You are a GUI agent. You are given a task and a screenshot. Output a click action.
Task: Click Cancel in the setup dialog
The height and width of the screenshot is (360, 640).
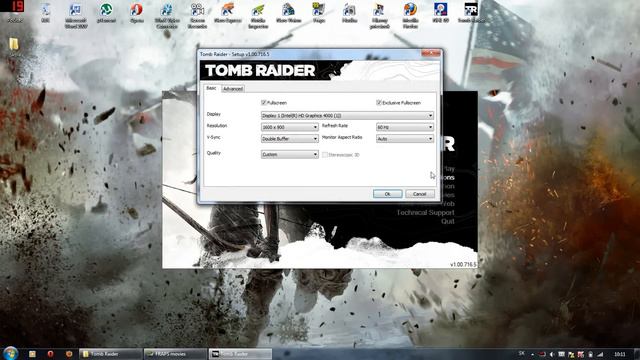420,194
